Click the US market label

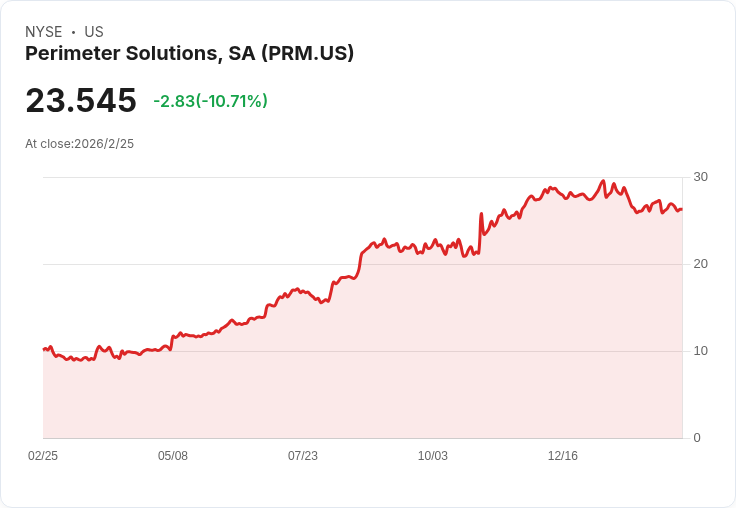coord(94,32)
